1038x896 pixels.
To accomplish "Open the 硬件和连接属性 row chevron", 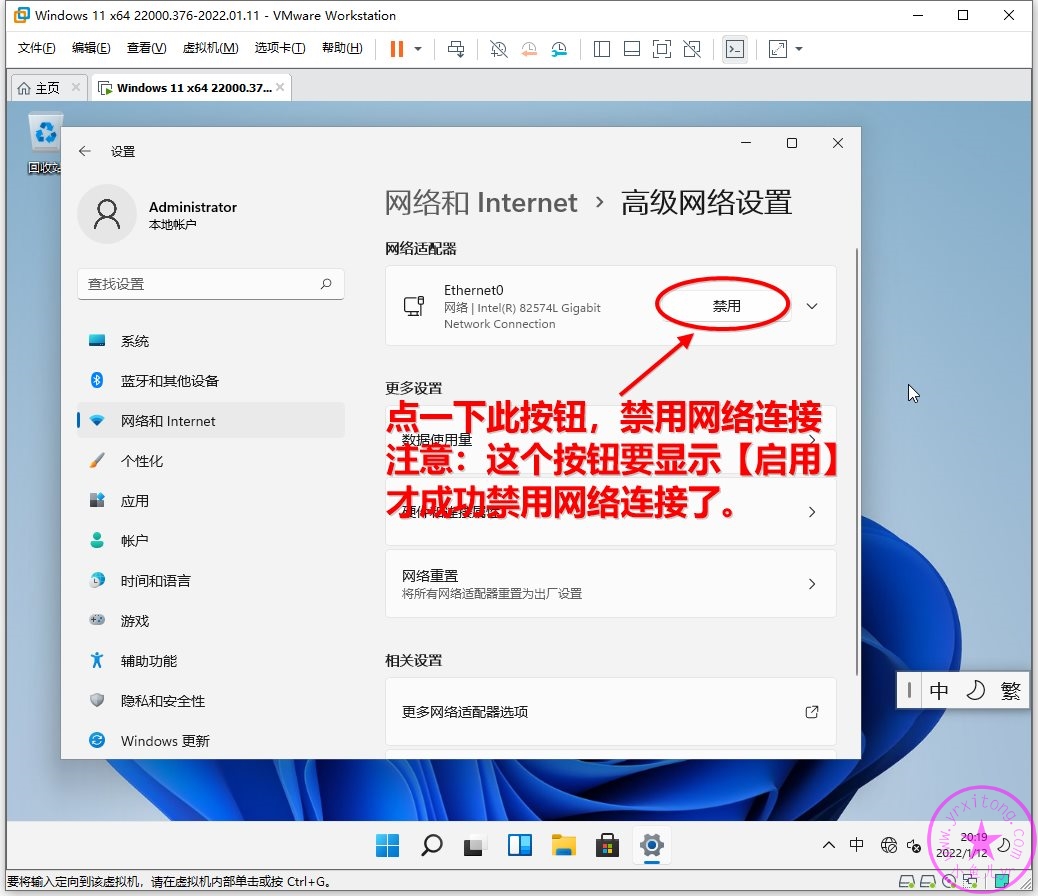I will coord(812,512).
